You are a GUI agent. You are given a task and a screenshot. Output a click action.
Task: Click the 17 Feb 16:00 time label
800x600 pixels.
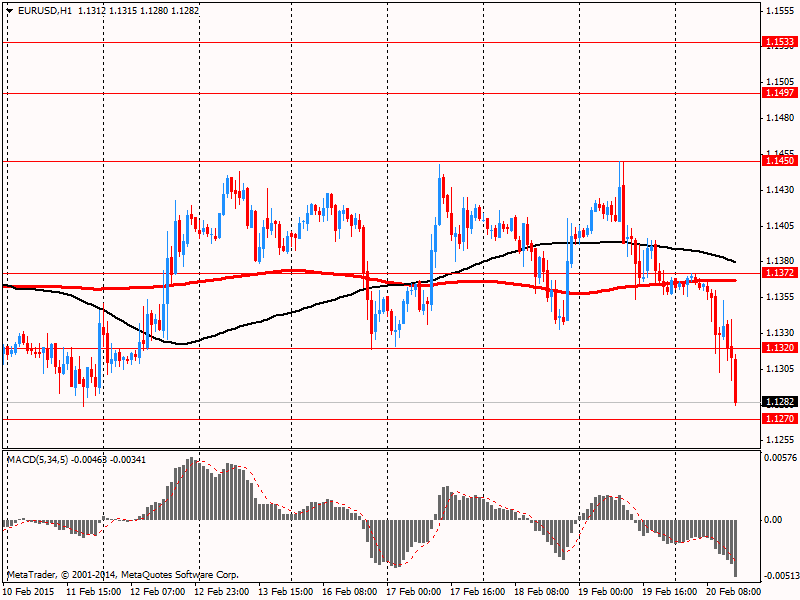coord(478,592)
